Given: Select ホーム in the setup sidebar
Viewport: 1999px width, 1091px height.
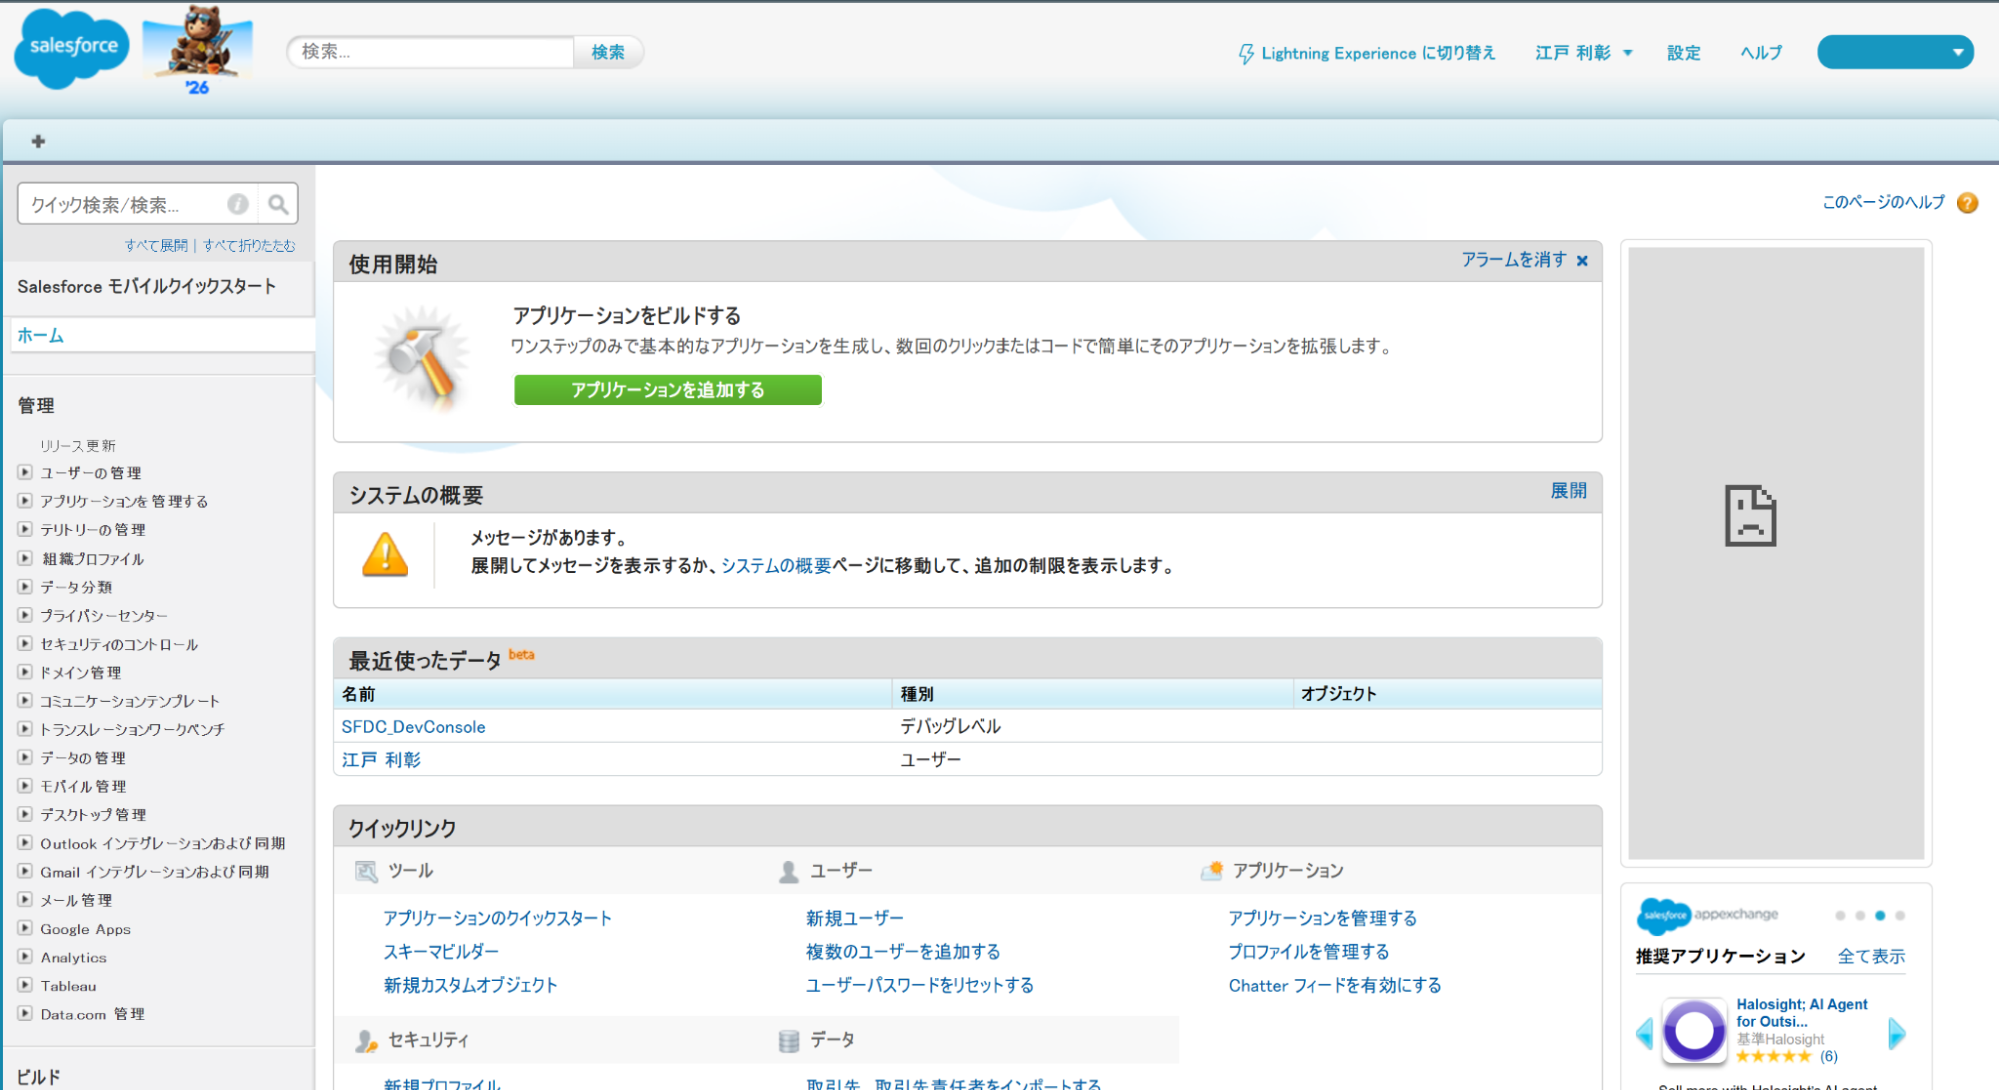Looking at the screenshot, I should (40, 336).
